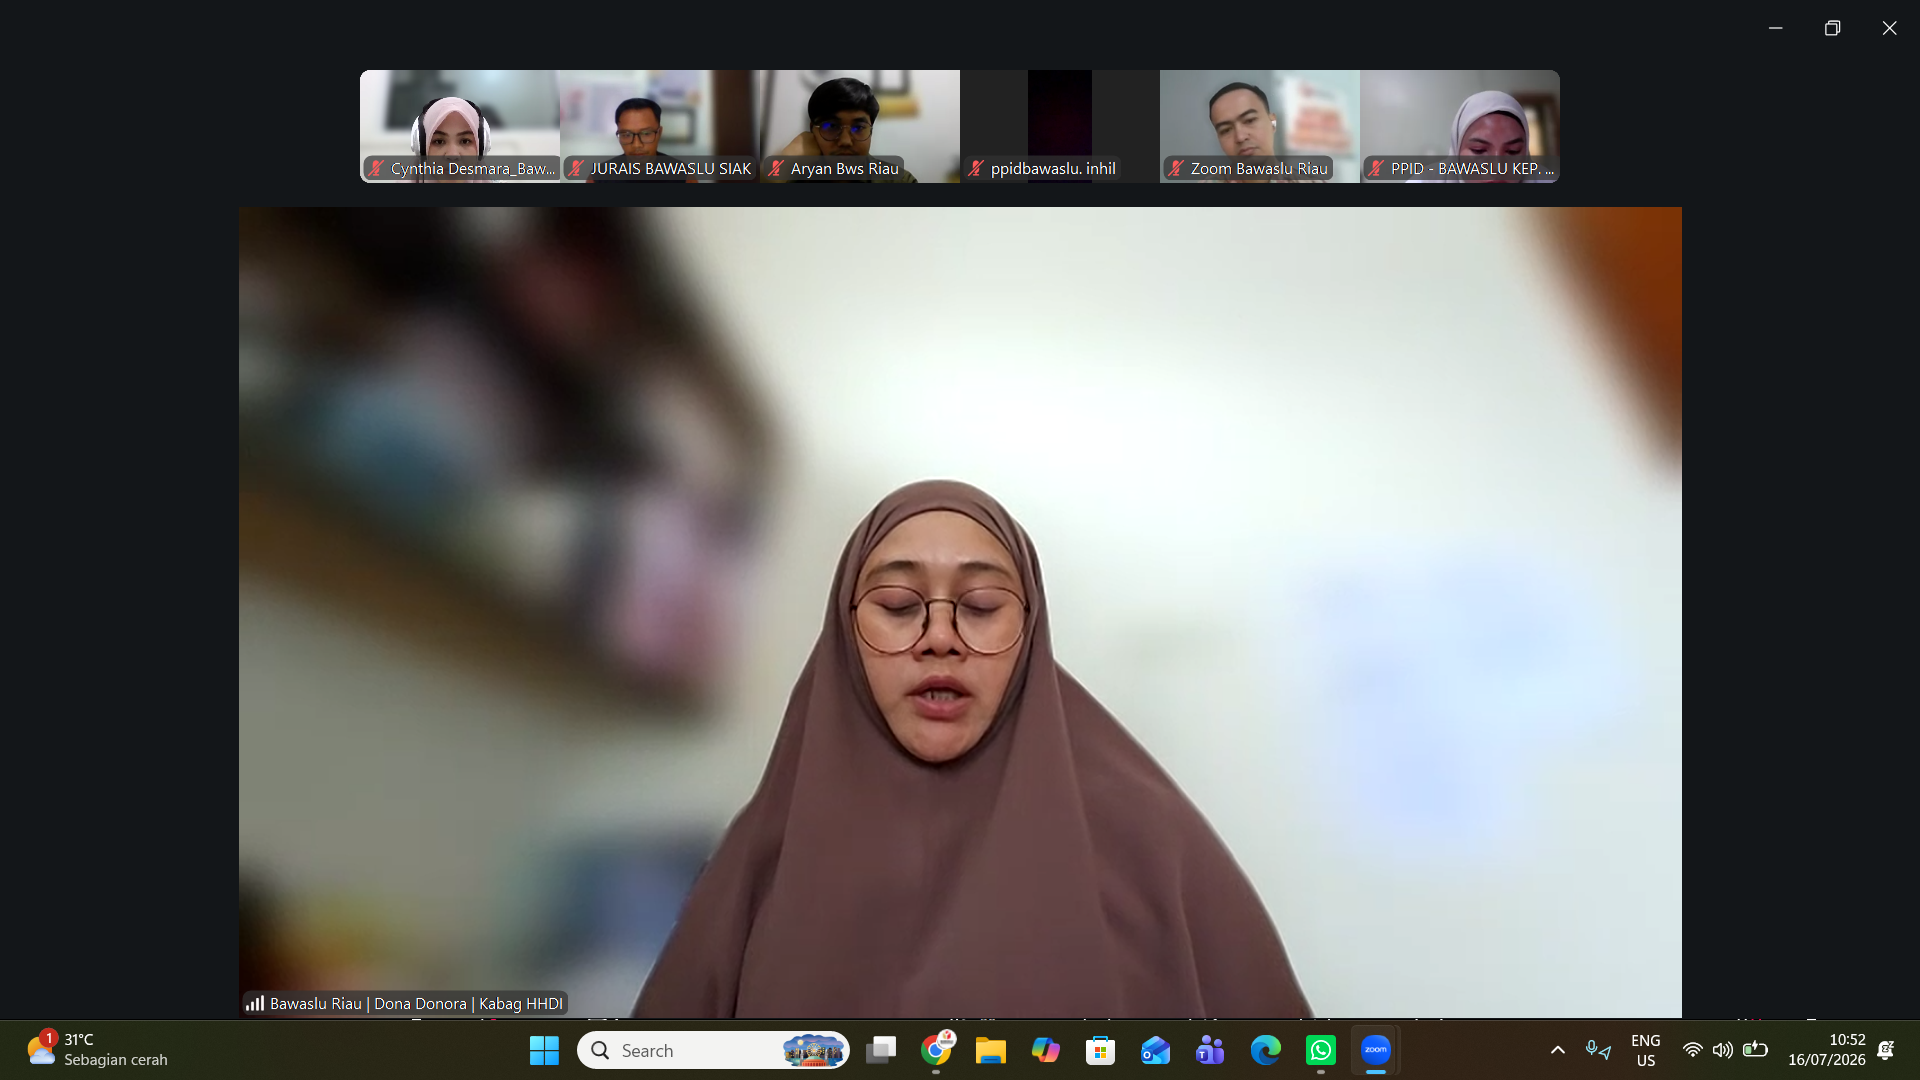This screenshot has width=1920, height=1080.
Task: Open Google Chrome from taskbar
Action: tap(936, 1050)
